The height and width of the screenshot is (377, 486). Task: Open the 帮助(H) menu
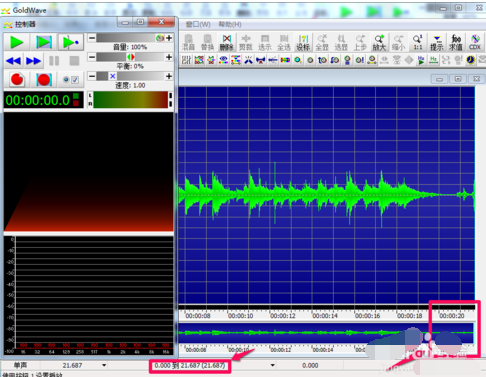click(230, 24)
